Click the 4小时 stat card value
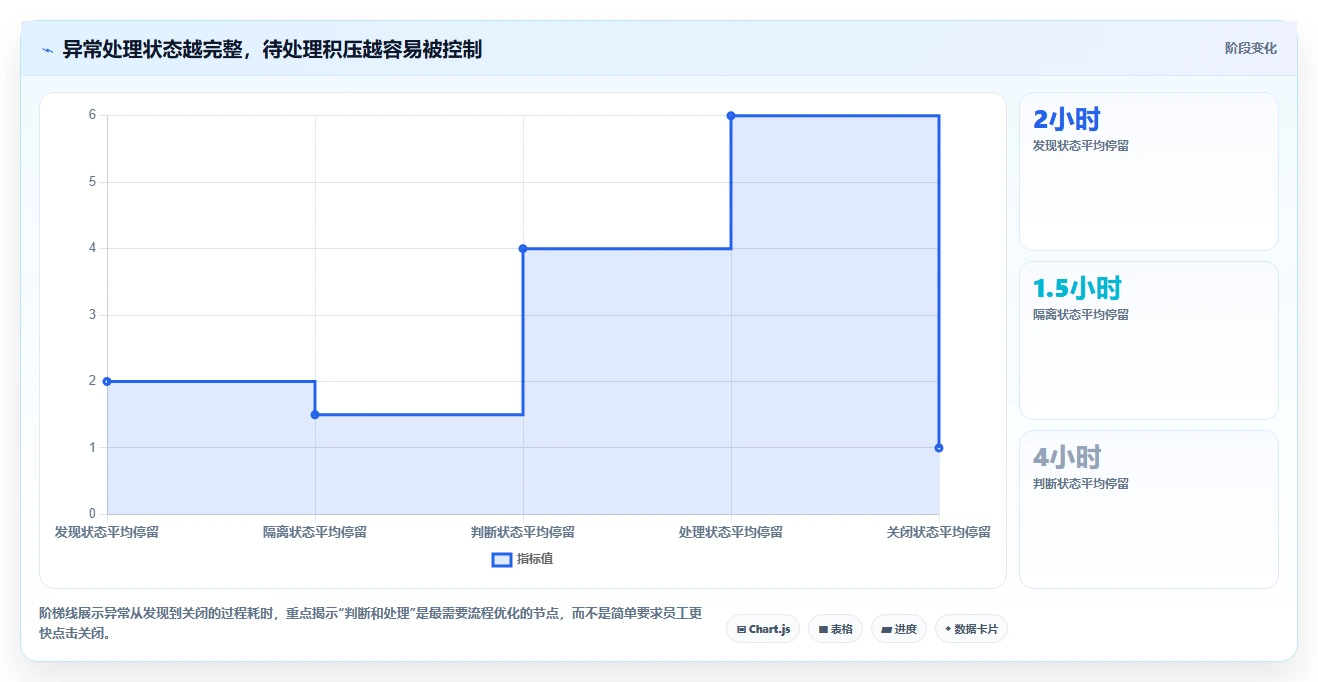 1066,458
